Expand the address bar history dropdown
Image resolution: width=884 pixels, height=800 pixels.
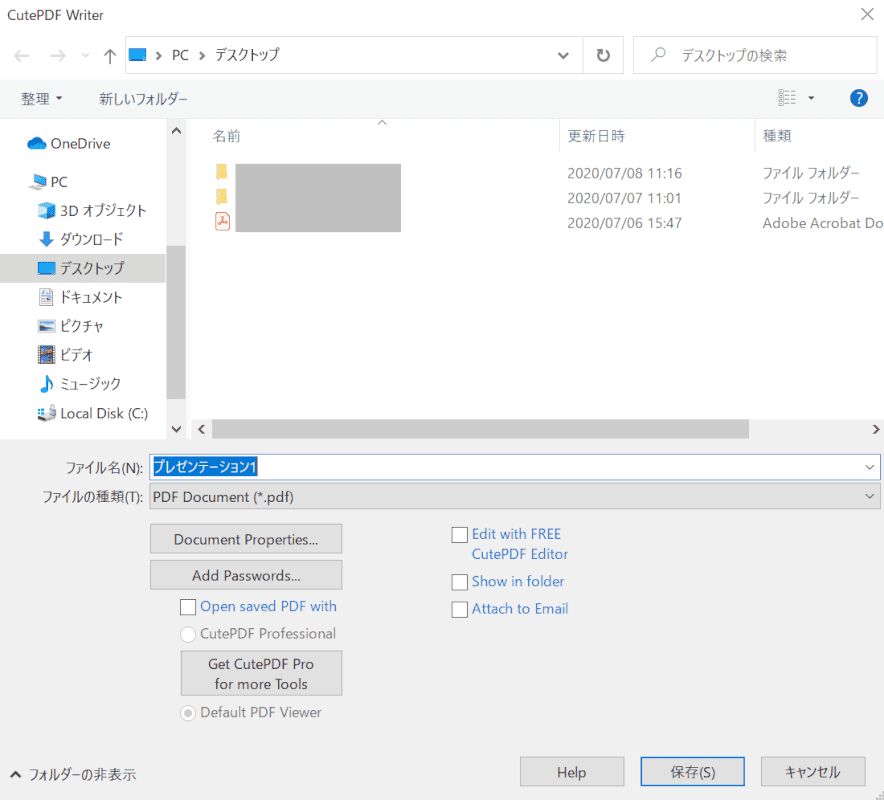tap(563, 55)
